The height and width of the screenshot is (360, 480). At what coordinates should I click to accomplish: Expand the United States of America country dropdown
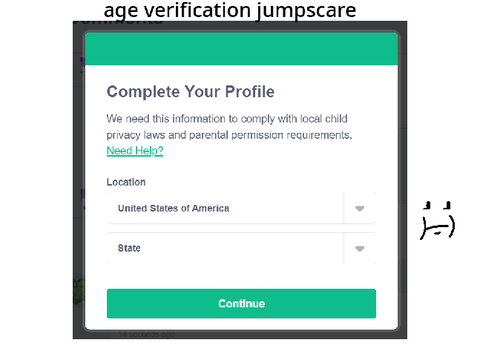pyautogui.click(x=241, y=208)
